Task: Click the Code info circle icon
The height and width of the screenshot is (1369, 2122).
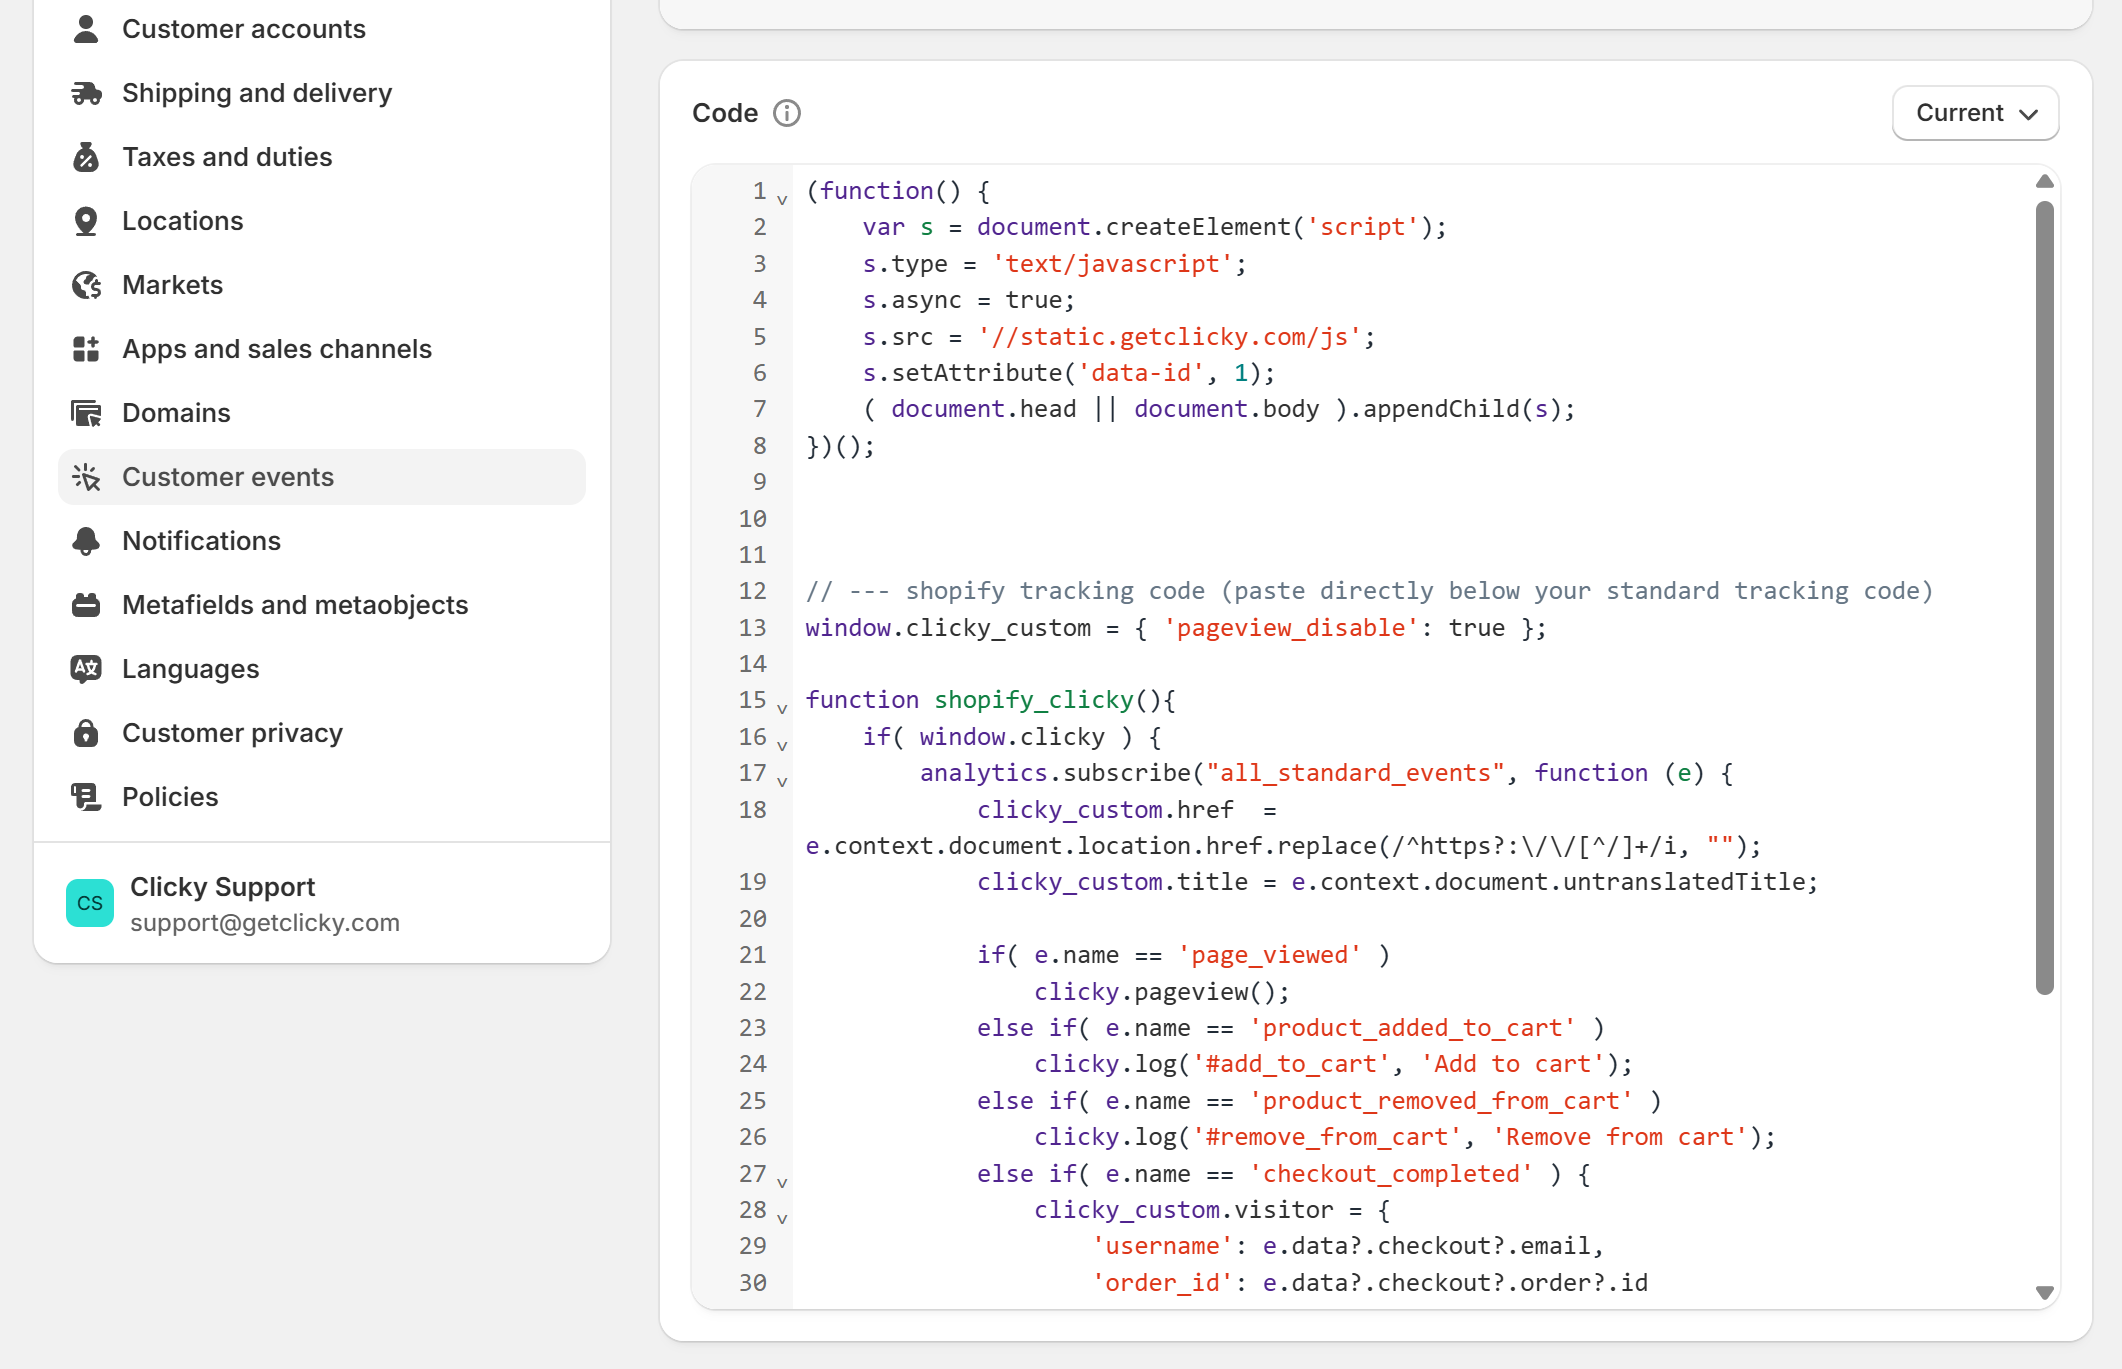Action: click(787, 113)
